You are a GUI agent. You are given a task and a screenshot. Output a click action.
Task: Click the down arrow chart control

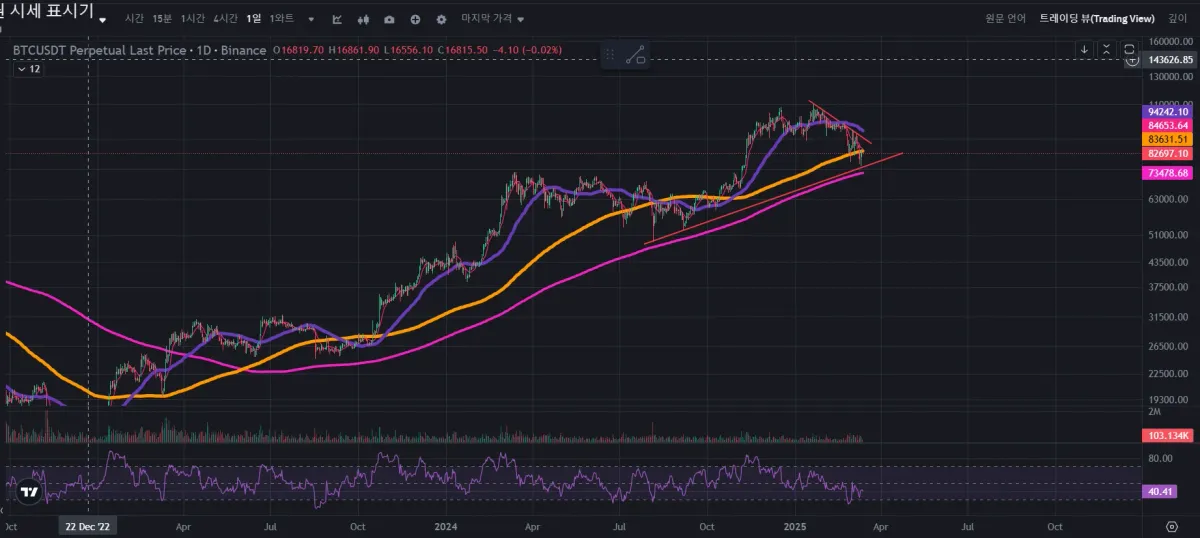coord(1084,49)
